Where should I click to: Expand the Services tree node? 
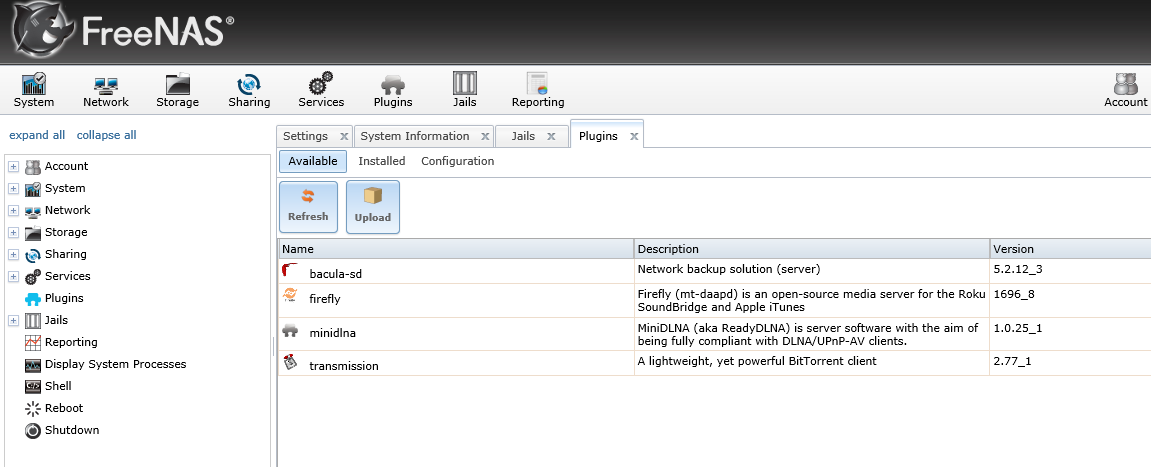point(13,277)
